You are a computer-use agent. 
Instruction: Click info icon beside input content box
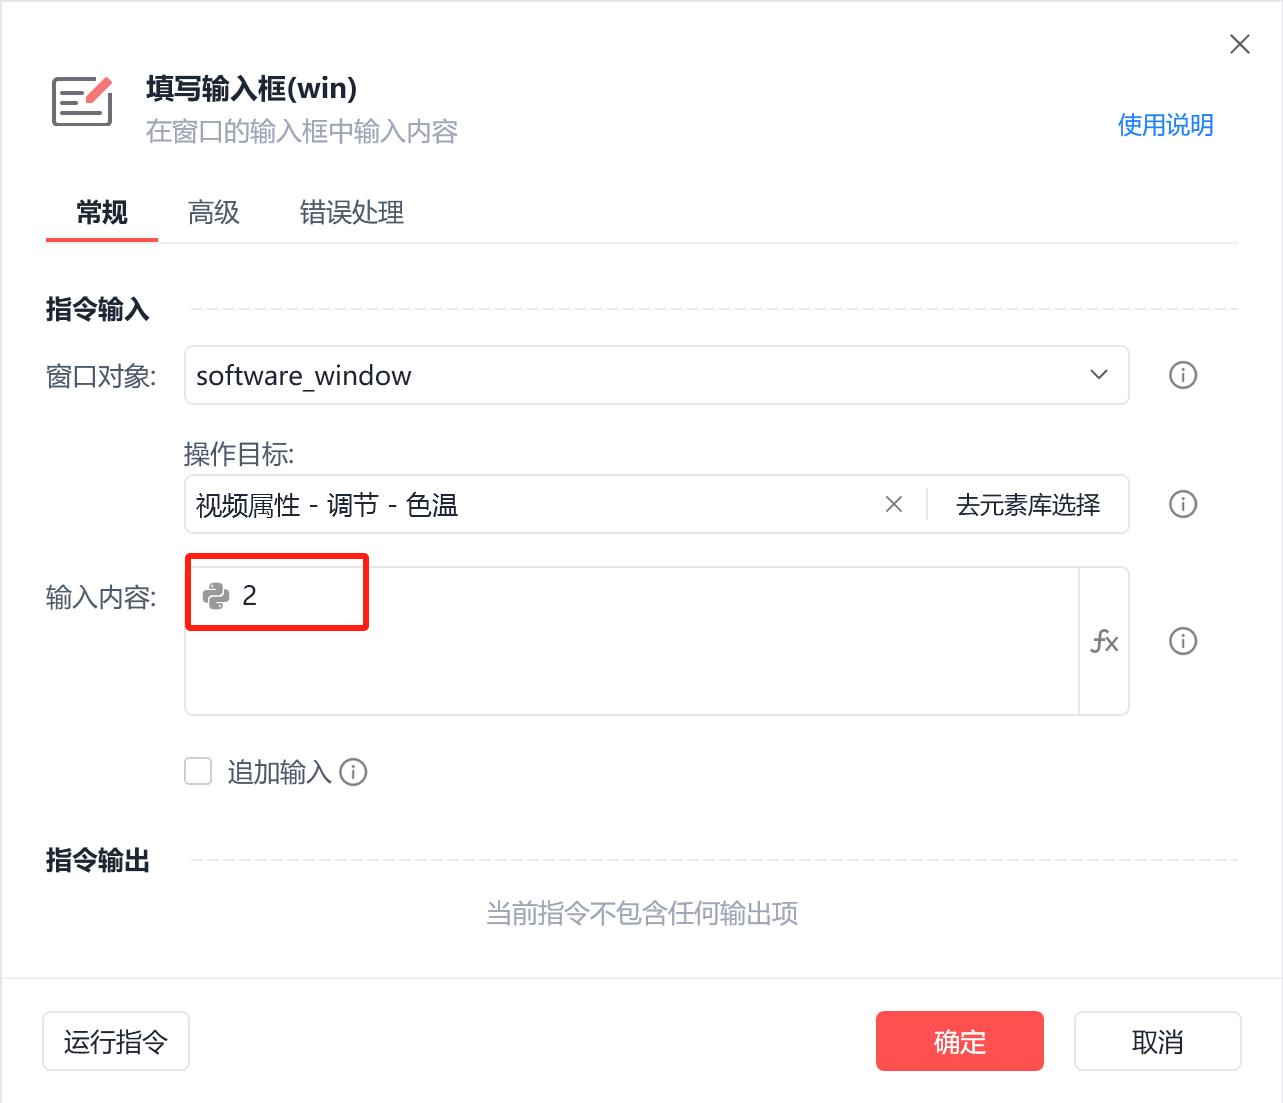1183,641
